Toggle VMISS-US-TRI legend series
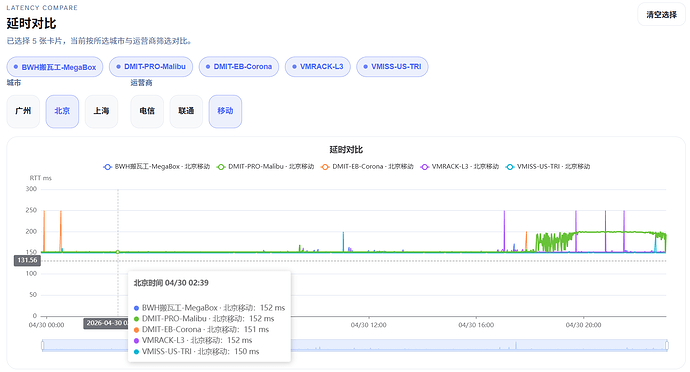The height and width of the screenshot is (372, 690). 548,167
